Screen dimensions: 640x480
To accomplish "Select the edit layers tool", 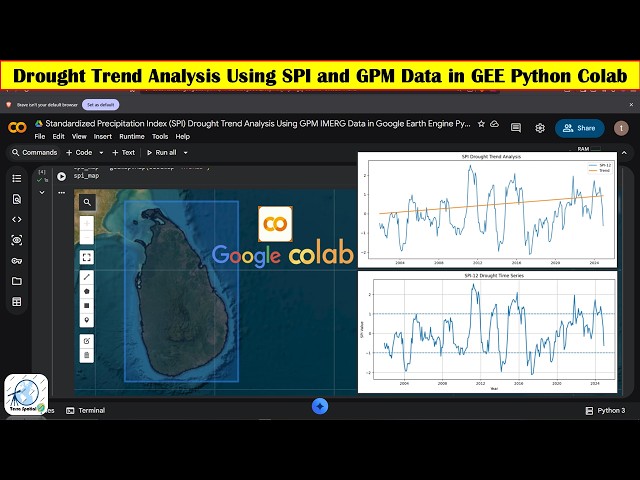I will (x=87, y=341).
